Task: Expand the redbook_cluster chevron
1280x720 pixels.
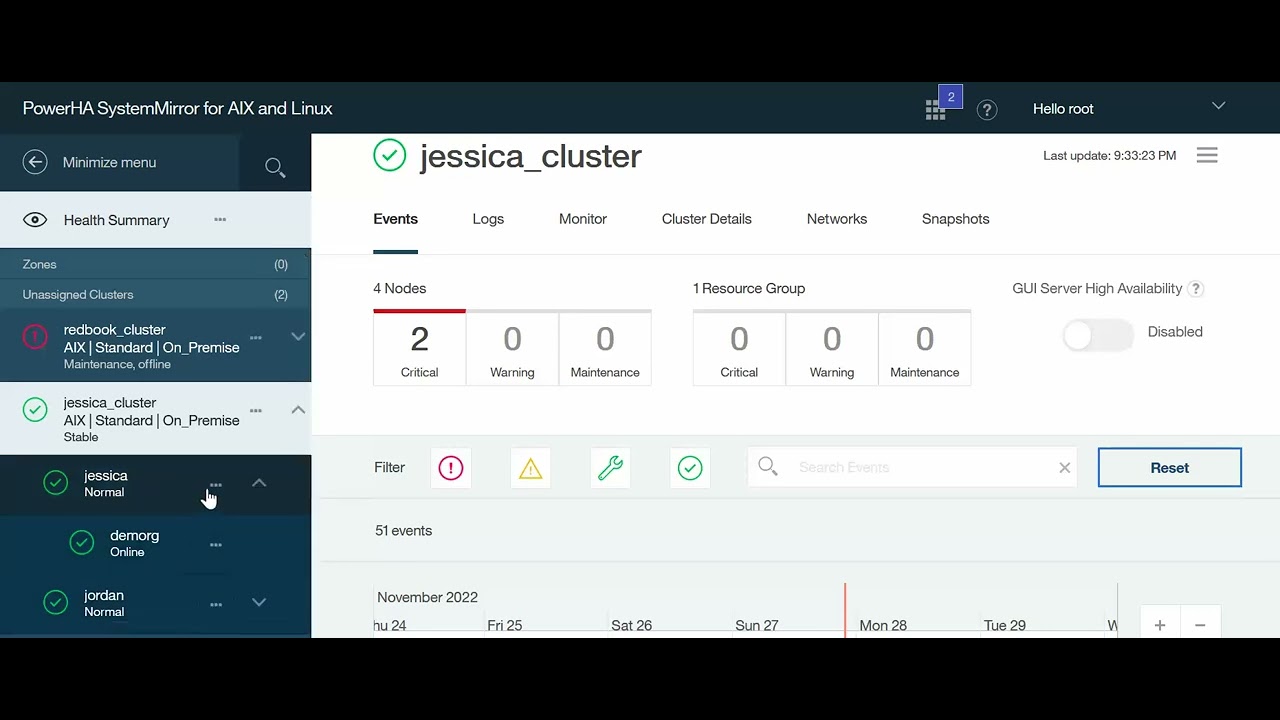Action: pos(298,337)
